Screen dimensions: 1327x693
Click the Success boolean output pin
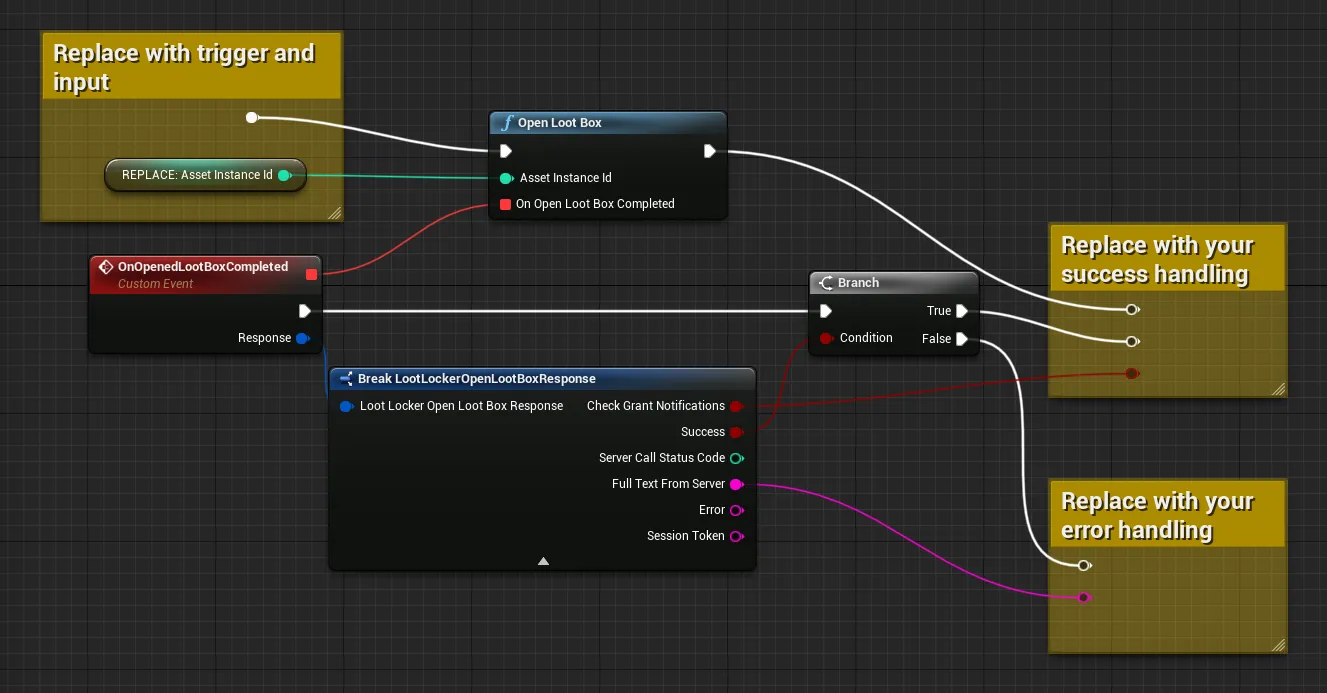click(736, 432)
